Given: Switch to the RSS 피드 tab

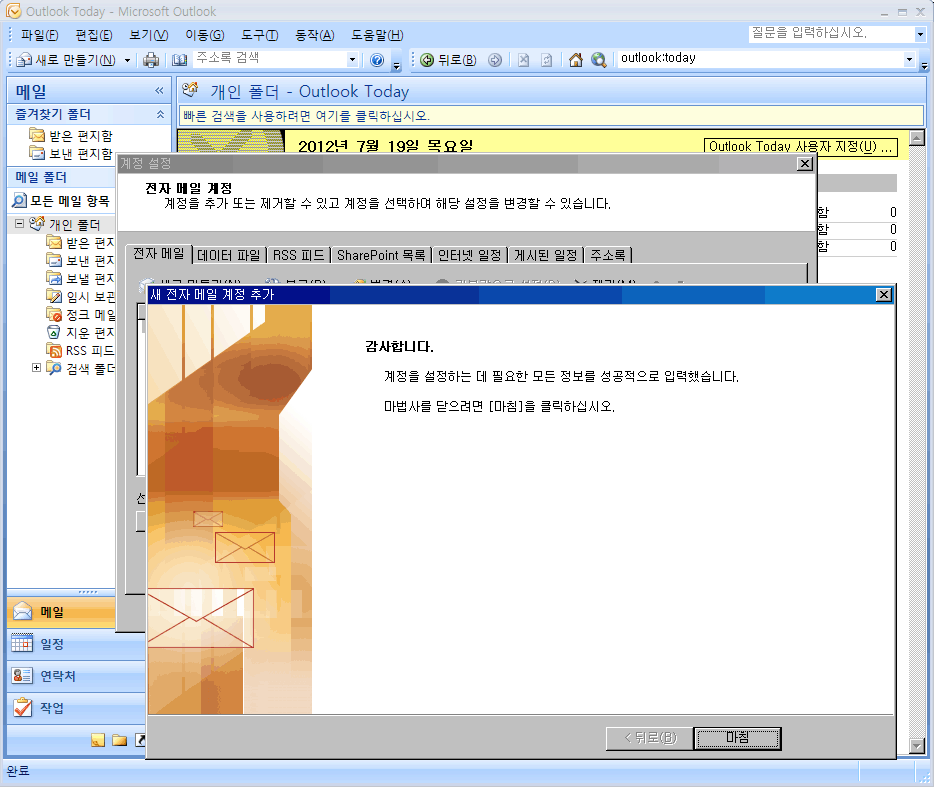Looking at the screenshot, I should 298,255.
